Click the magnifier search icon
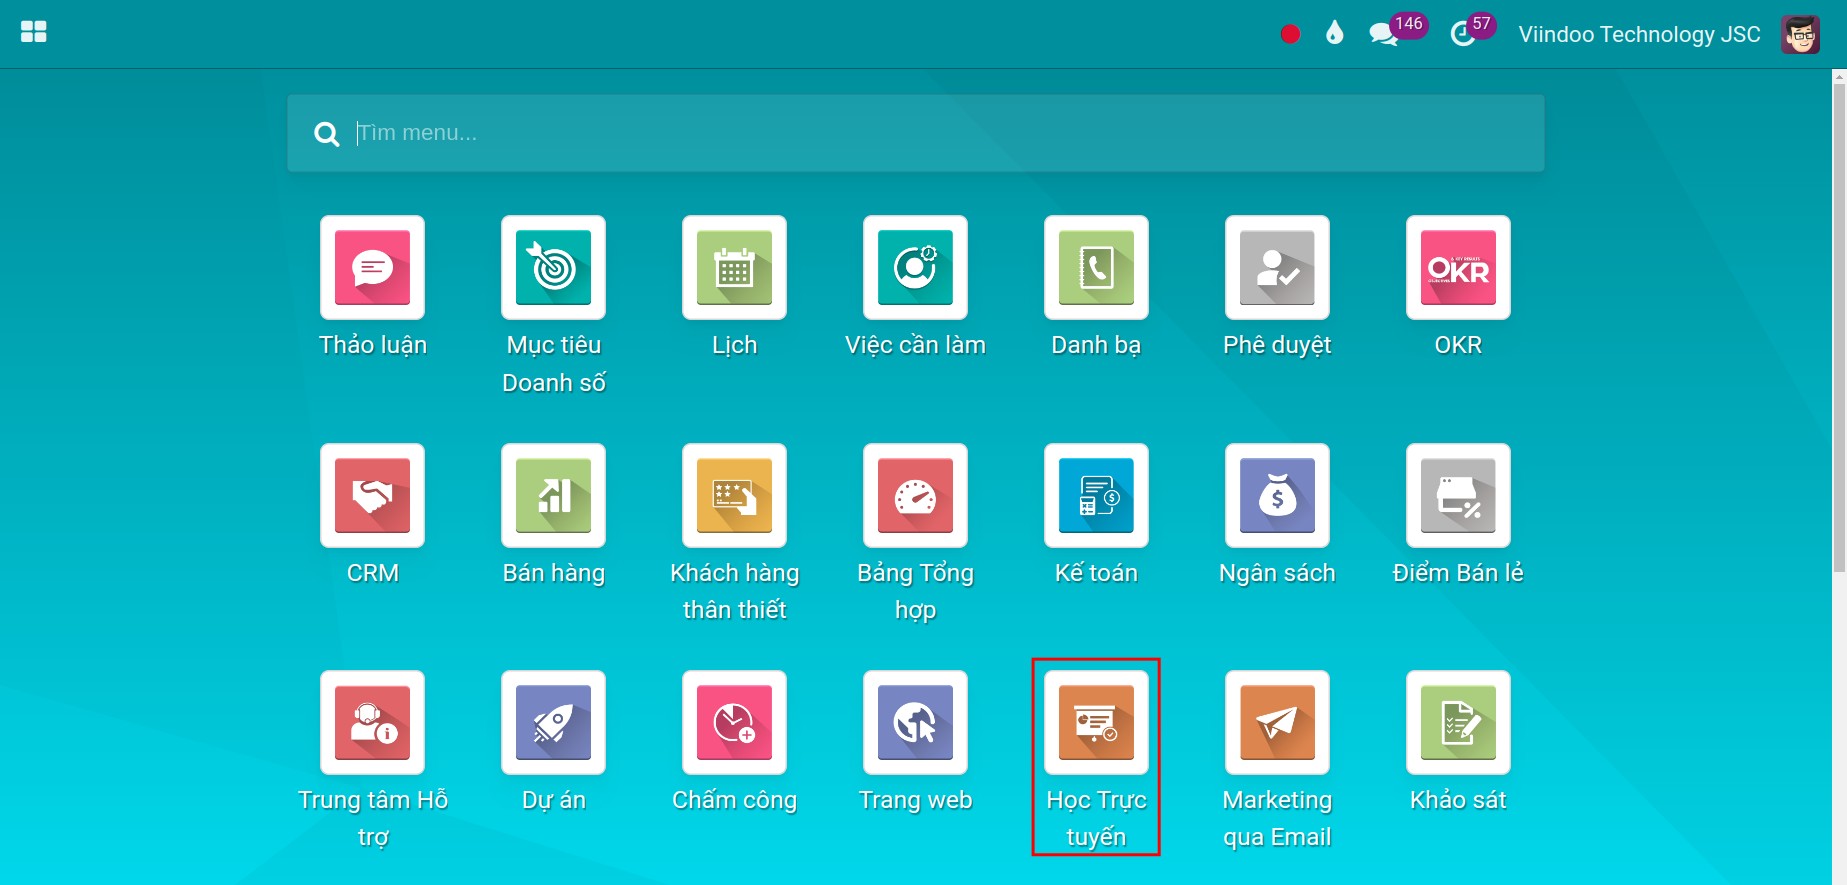 coord(326,133)
